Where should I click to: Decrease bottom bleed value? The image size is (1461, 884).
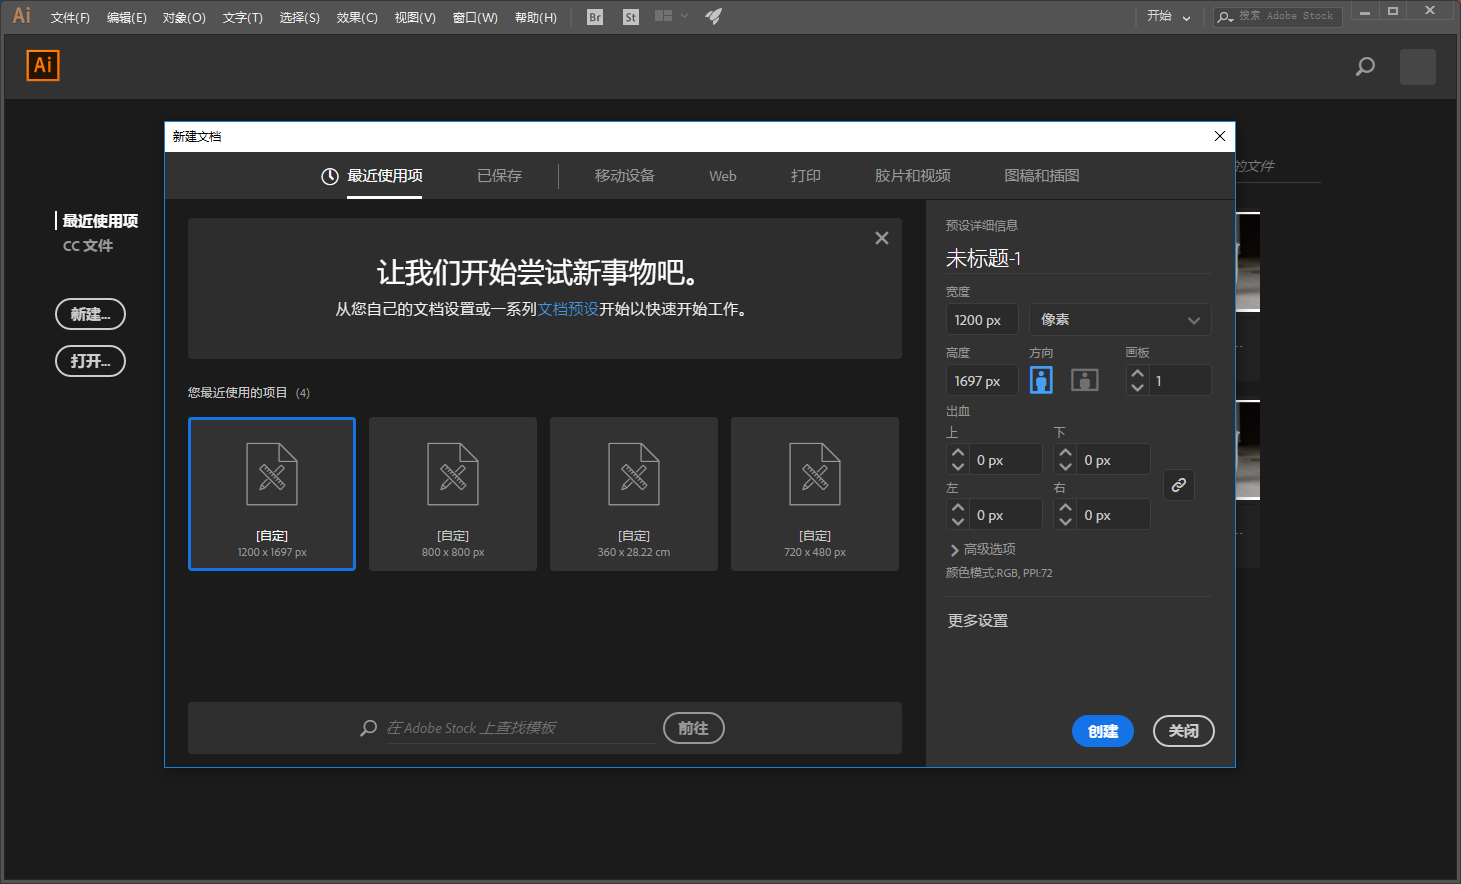coord(1065,466)
